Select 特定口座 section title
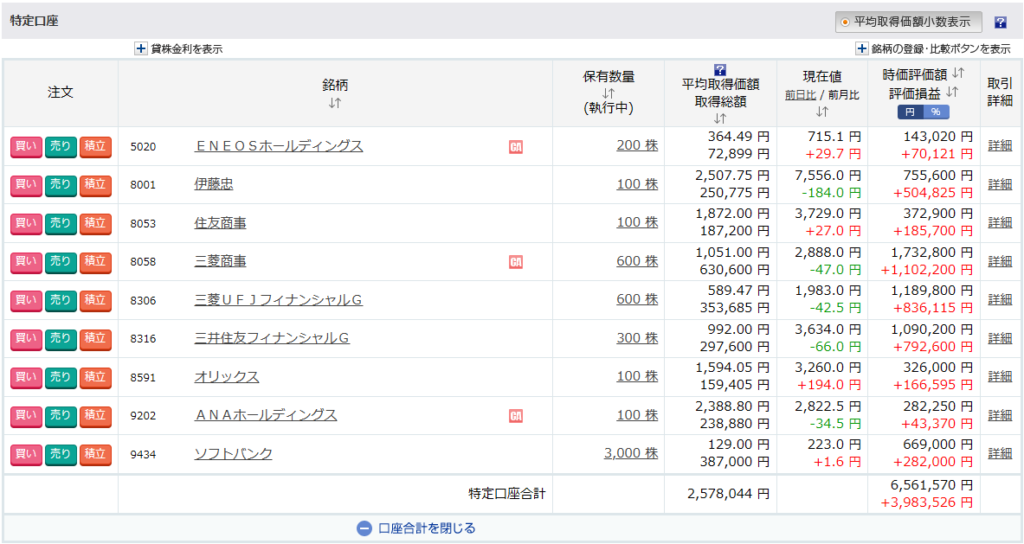Viewport: 1024px width, 544px height. click(x=34, y=21)
